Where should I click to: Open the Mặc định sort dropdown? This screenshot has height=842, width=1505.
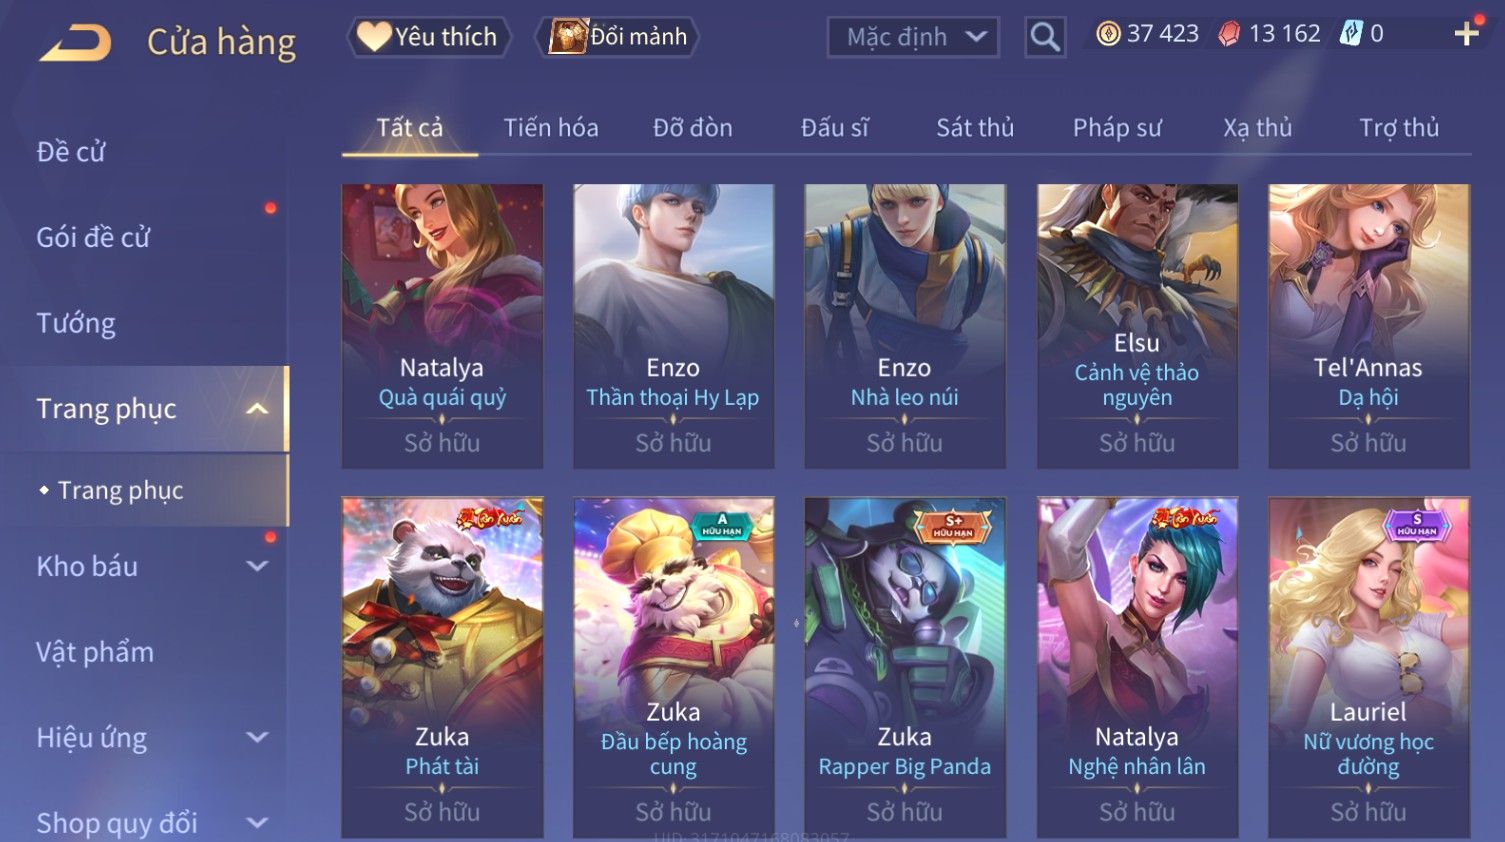point(913,37)
